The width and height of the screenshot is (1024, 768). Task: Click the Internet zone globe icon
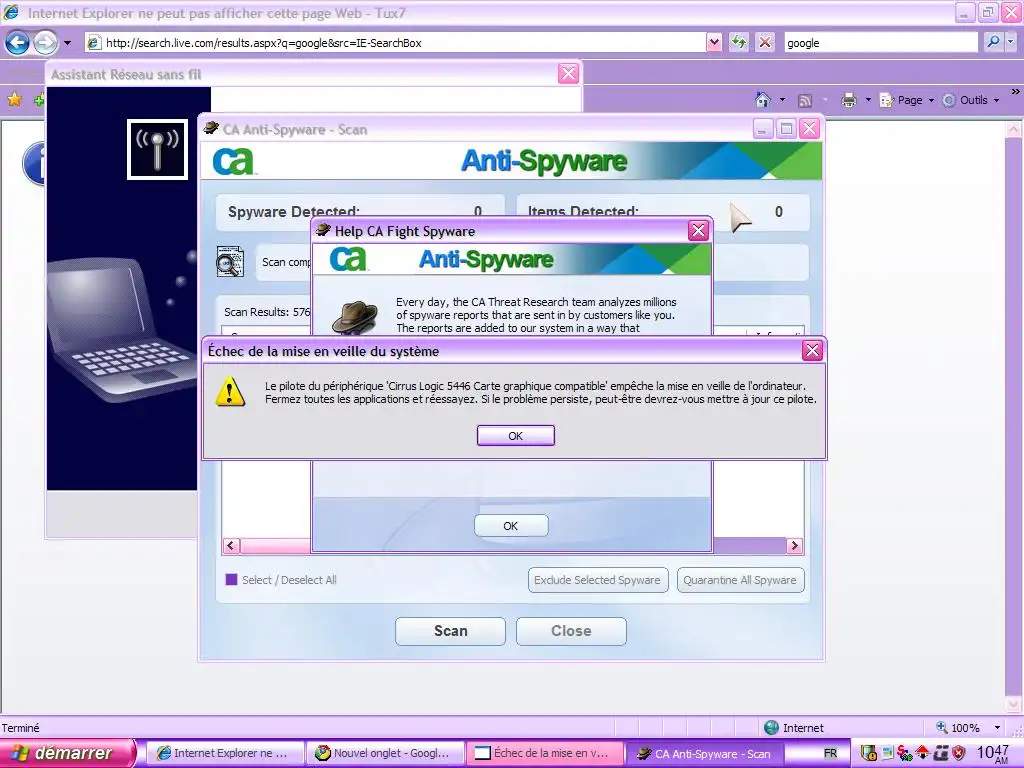tap(771, 728)
